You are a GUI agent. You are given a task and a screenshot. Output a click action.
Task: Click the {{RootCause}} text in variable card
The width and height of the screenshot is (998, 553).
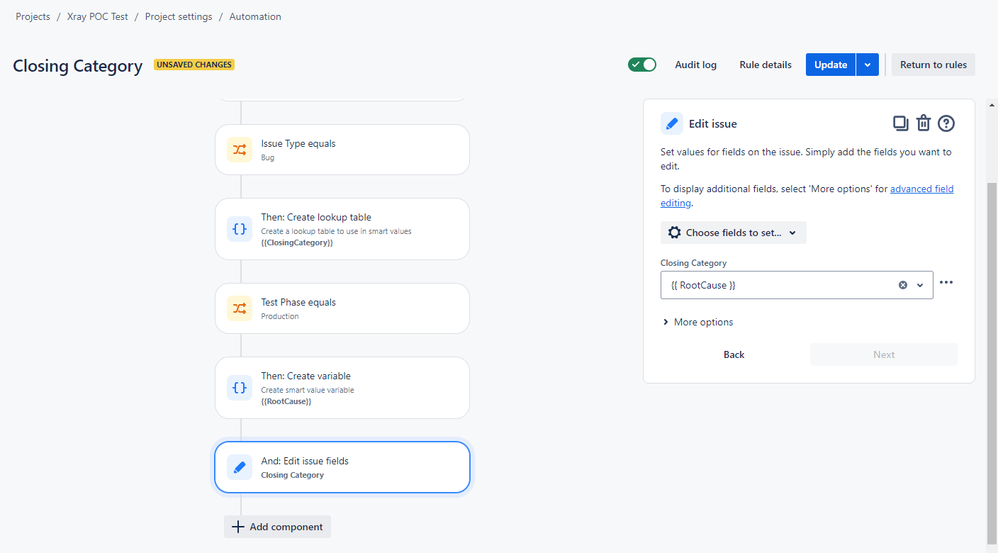[286, 402]
